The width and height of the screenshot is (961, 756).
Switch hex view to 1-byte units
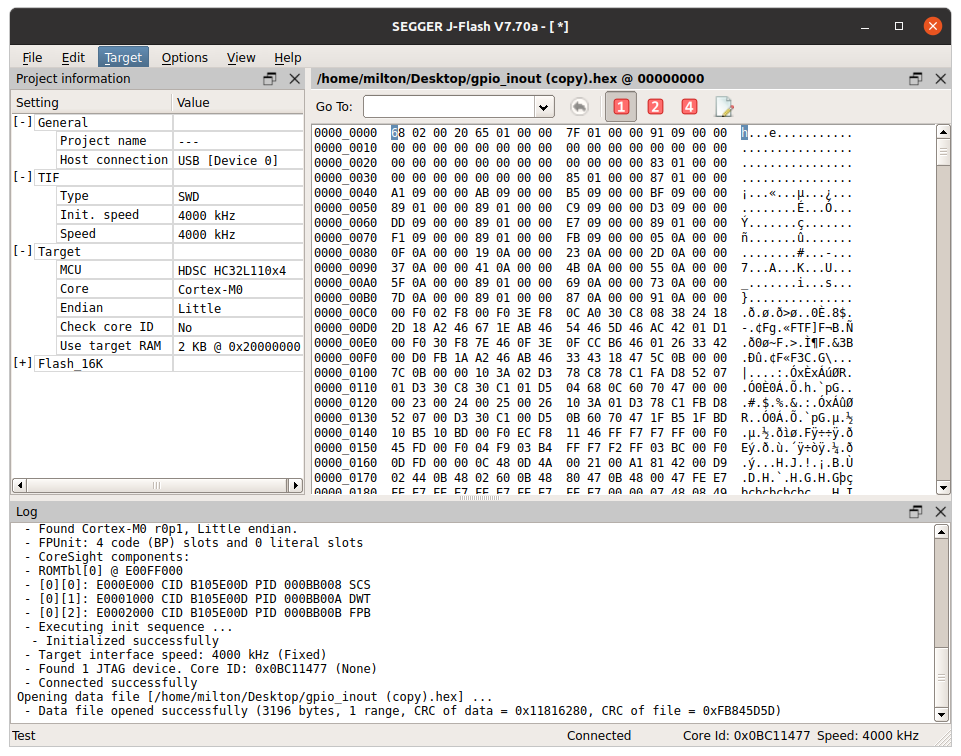[621, 107]
